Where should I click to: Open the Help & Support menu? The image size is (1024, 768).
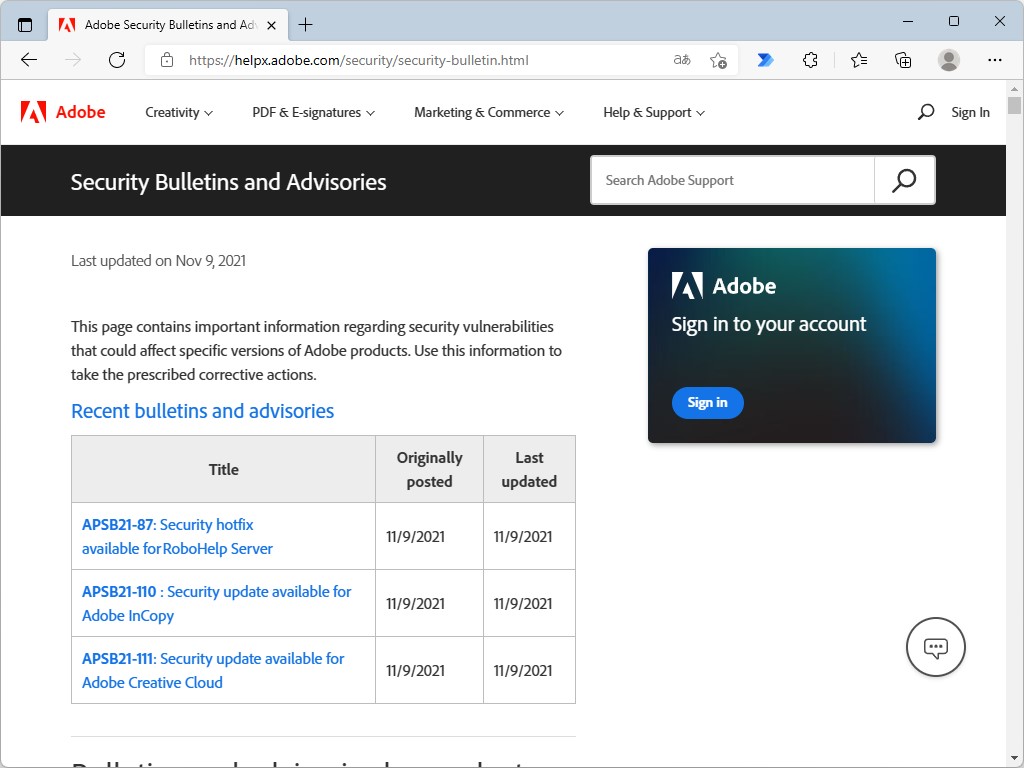pyautogui.click(x=654, y=113)
